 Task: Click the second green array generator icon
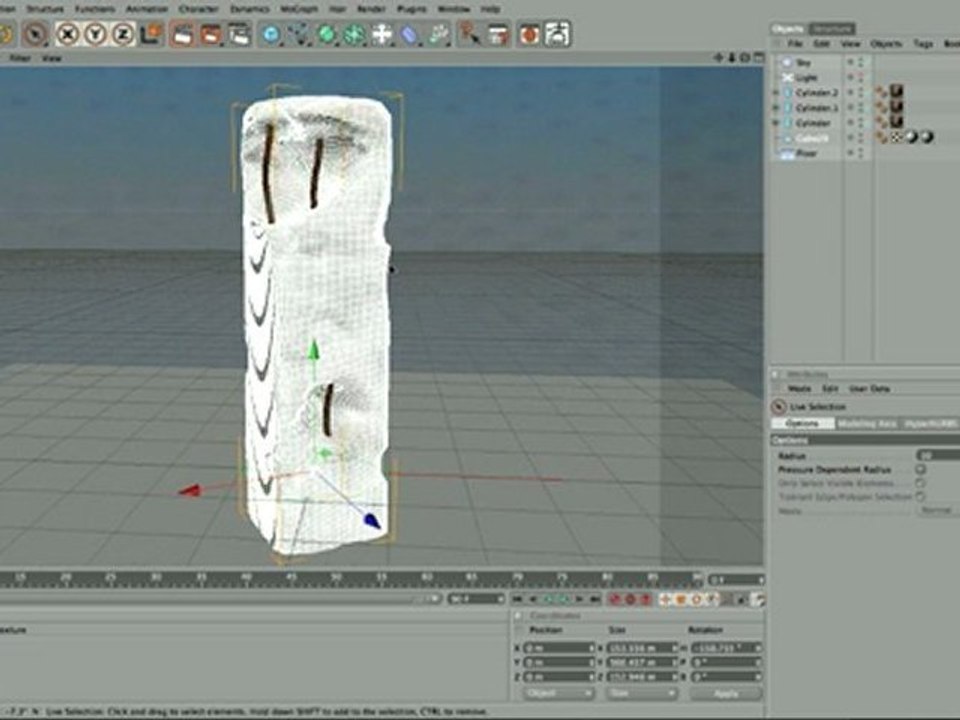(x=354, y=34)
